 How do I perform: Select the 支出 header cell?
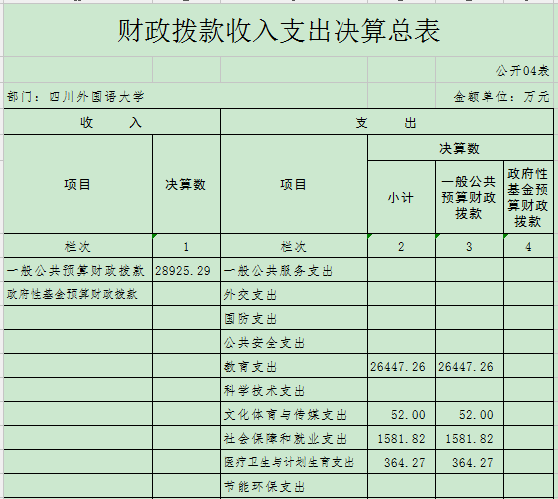pos(387,122)
